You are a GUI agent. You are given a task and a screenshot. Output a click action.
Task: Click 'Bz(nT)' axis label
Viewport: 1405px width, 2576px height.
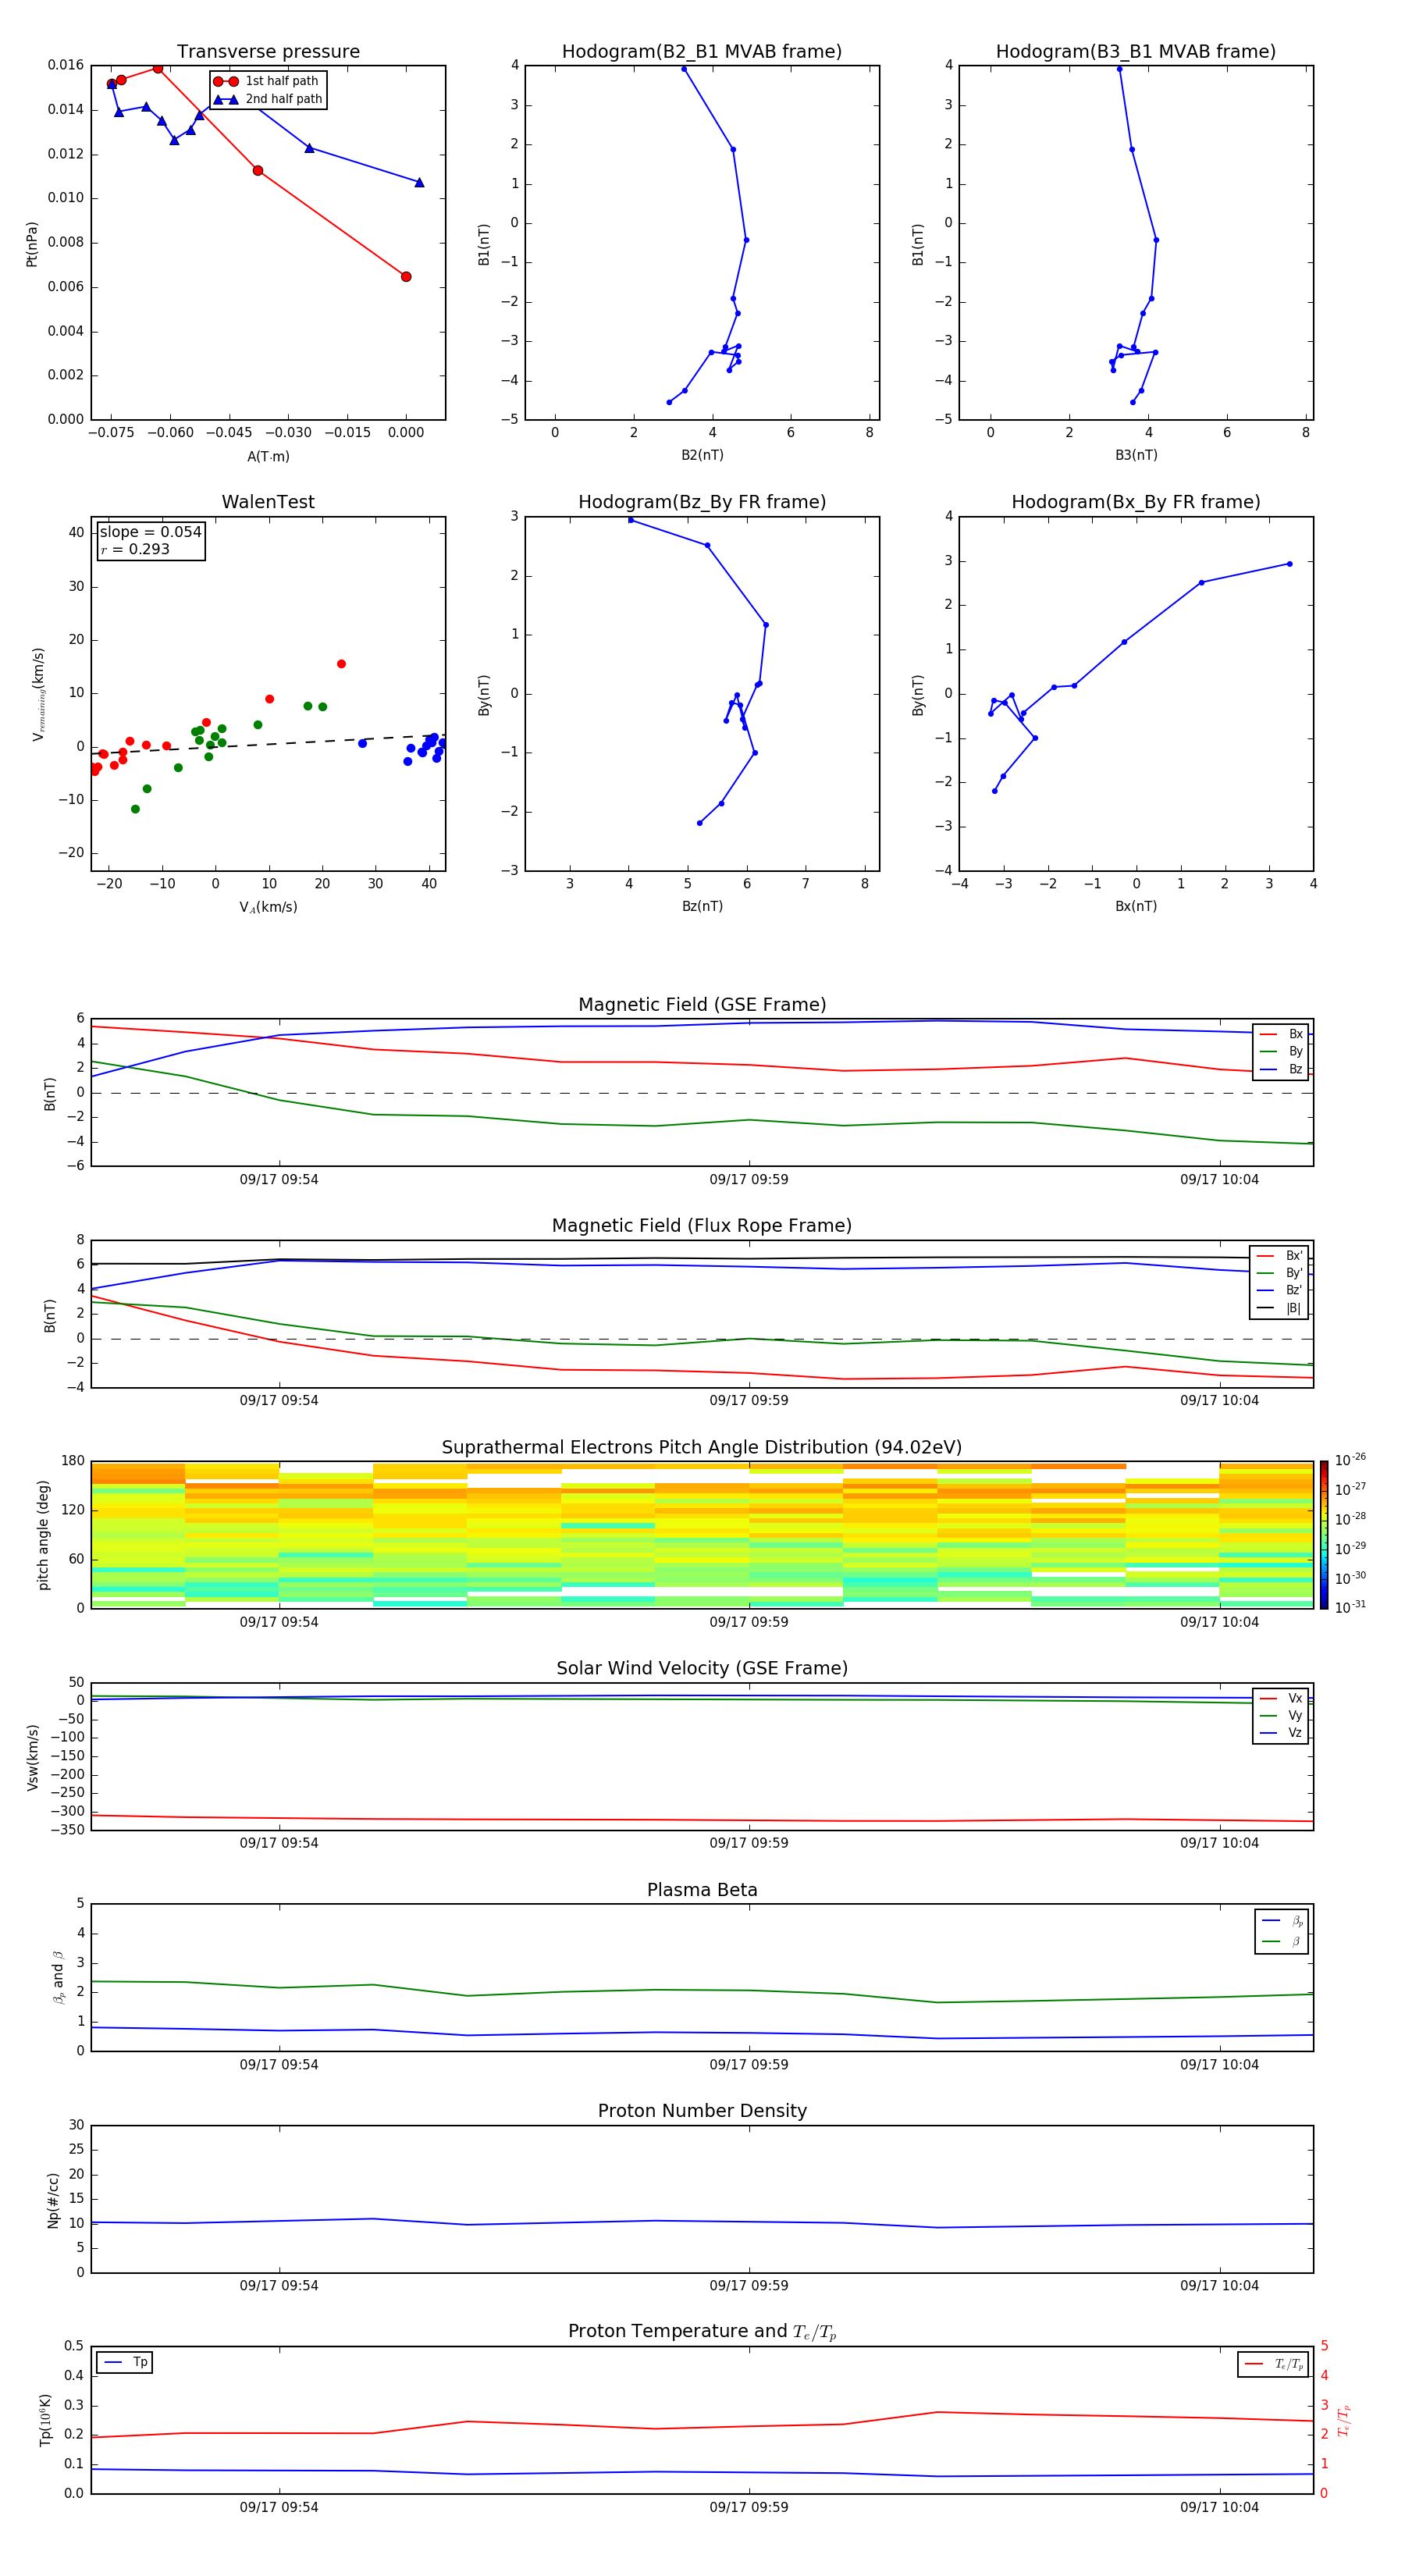pos(702,906)
